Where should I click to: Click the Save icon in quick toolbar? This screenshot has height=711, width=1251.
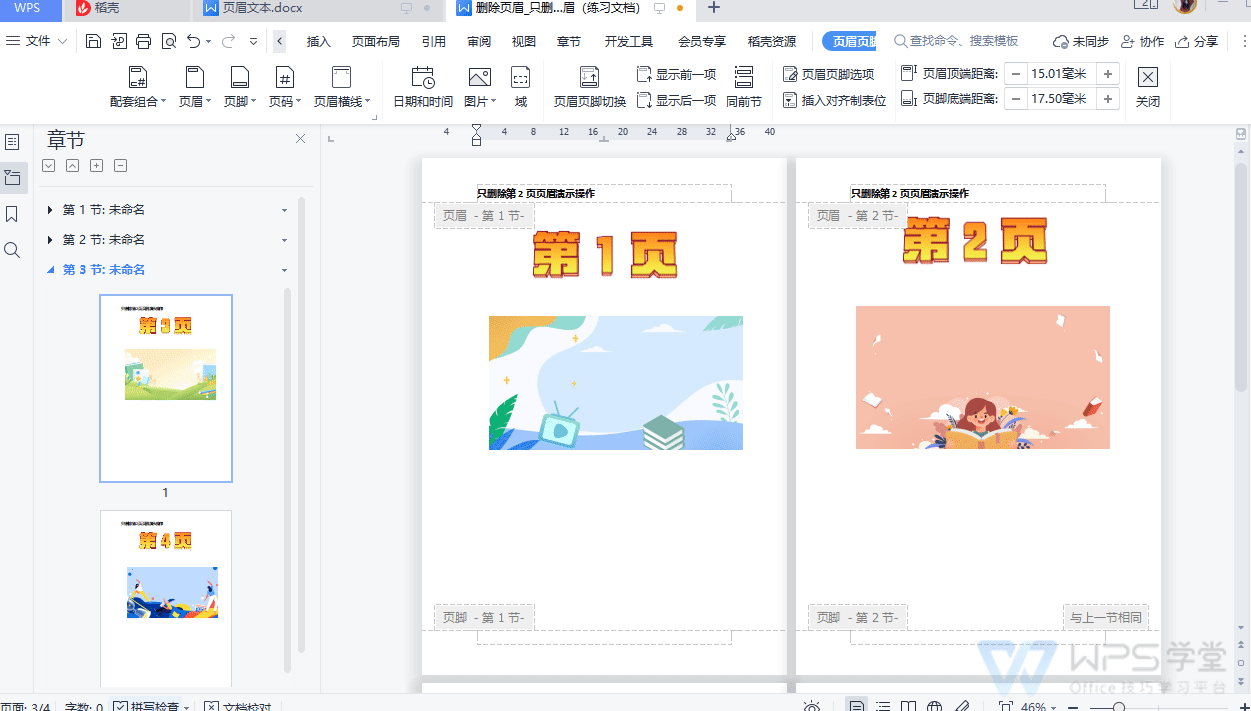tap(93, 41)
